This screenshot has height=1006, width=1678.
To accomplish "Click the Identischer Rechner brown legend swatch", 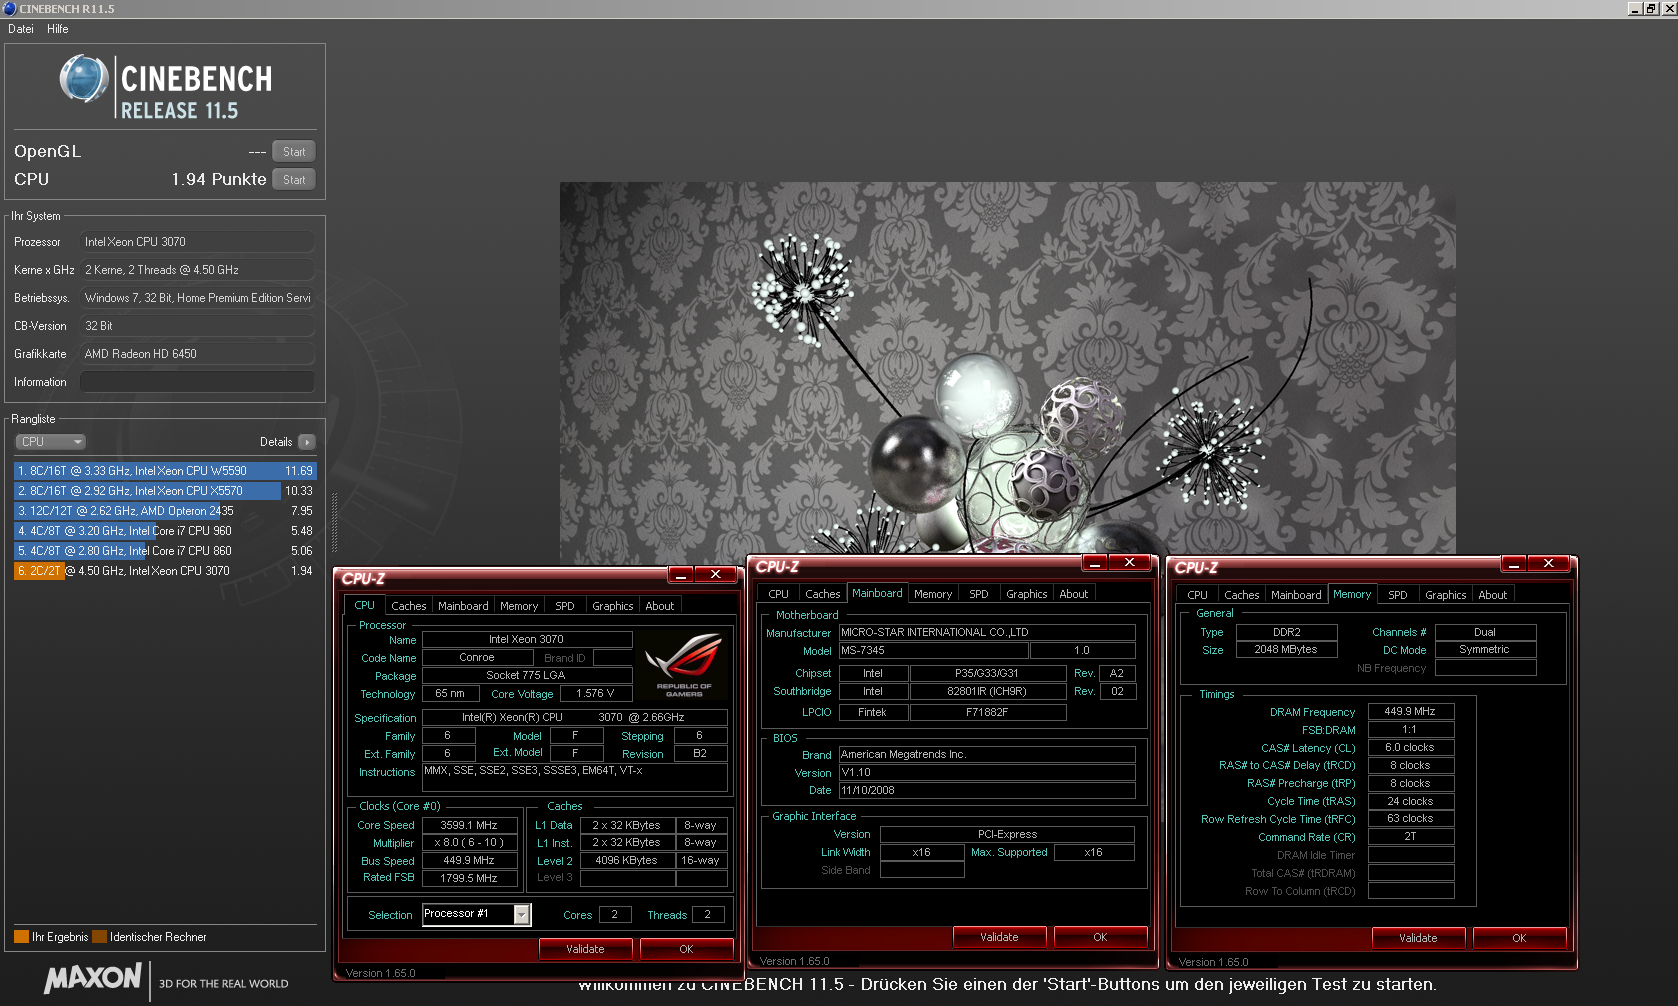I will point(99,937).
